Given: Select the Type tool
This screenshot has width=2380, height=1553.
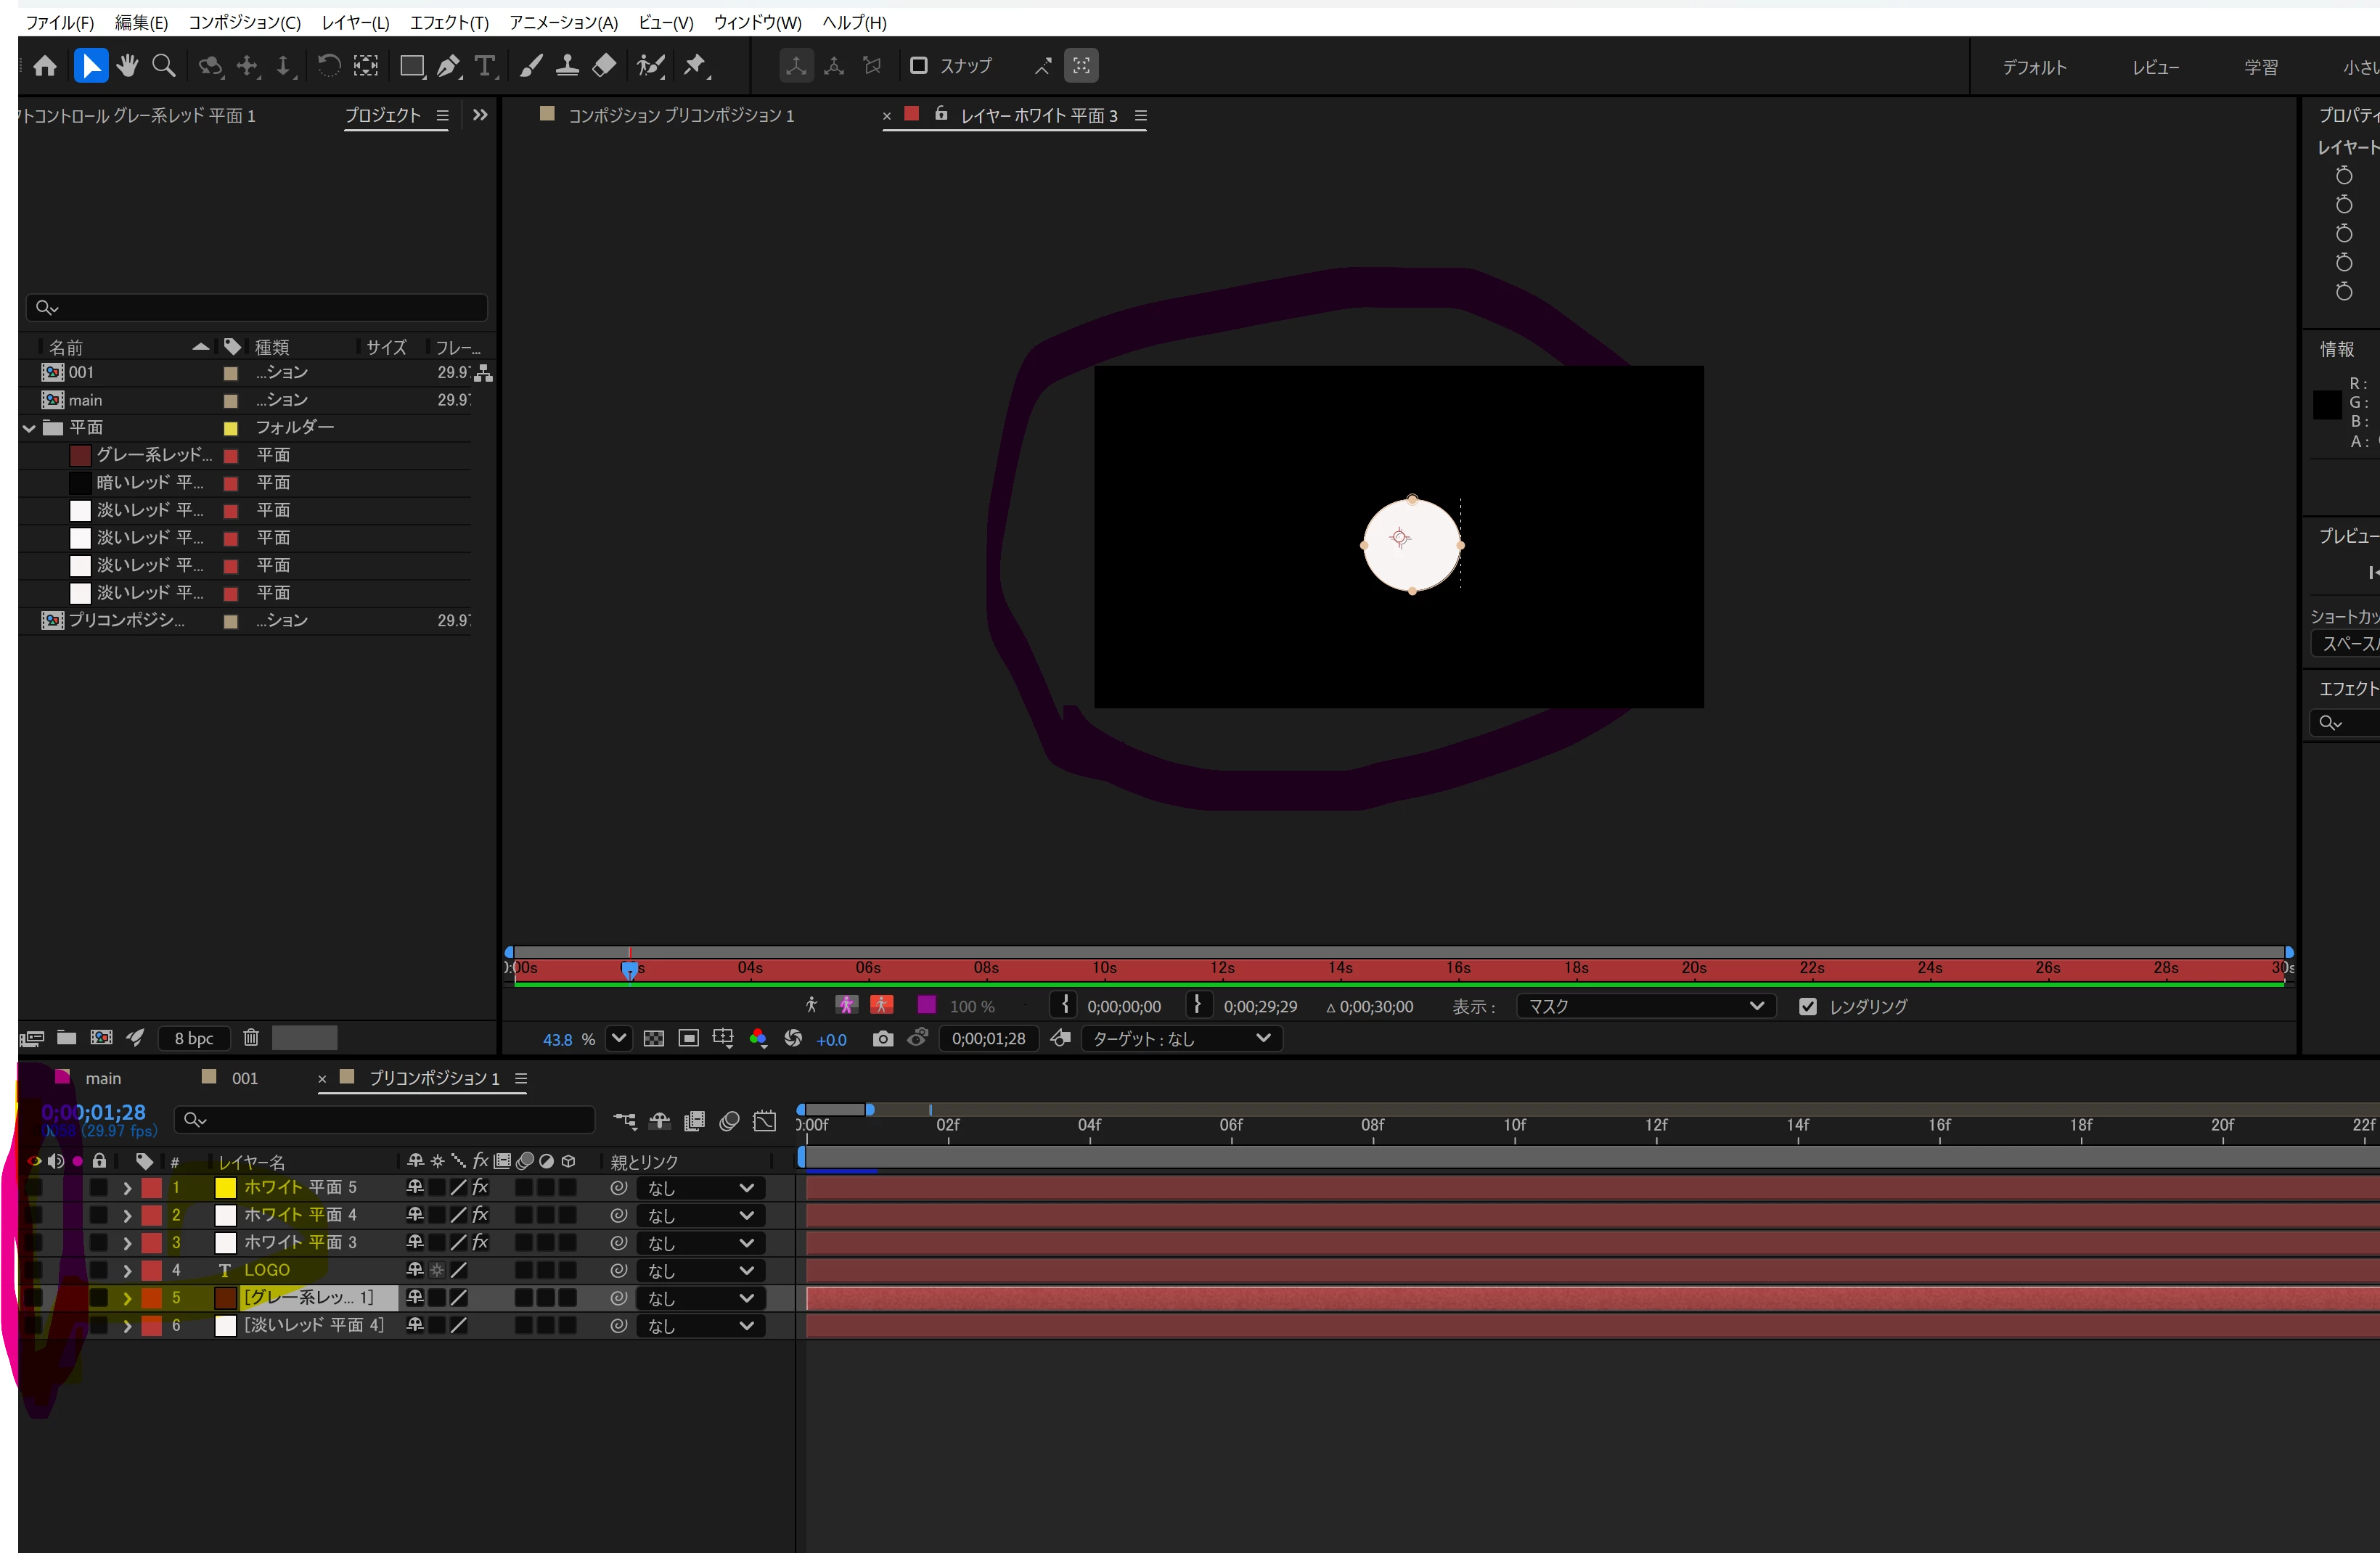Looking at the screenshot, I should pyautogui.click(x=485, y=66).
